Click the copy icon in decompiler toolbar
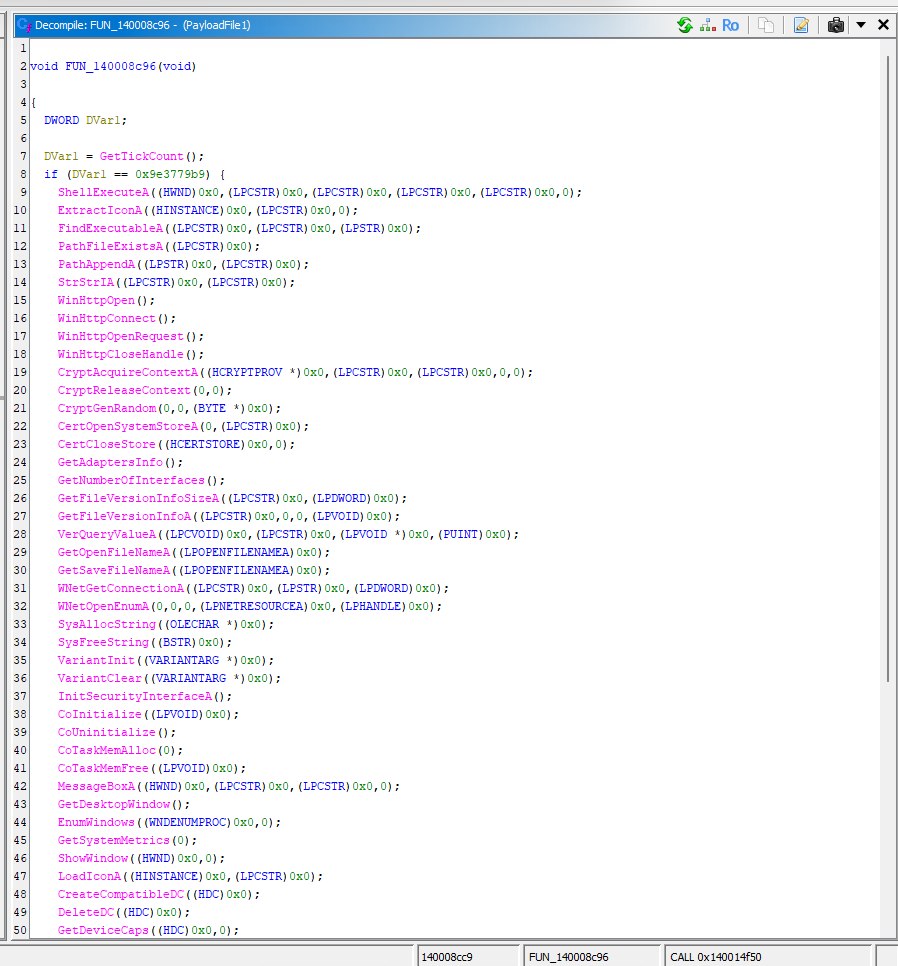 766,25
